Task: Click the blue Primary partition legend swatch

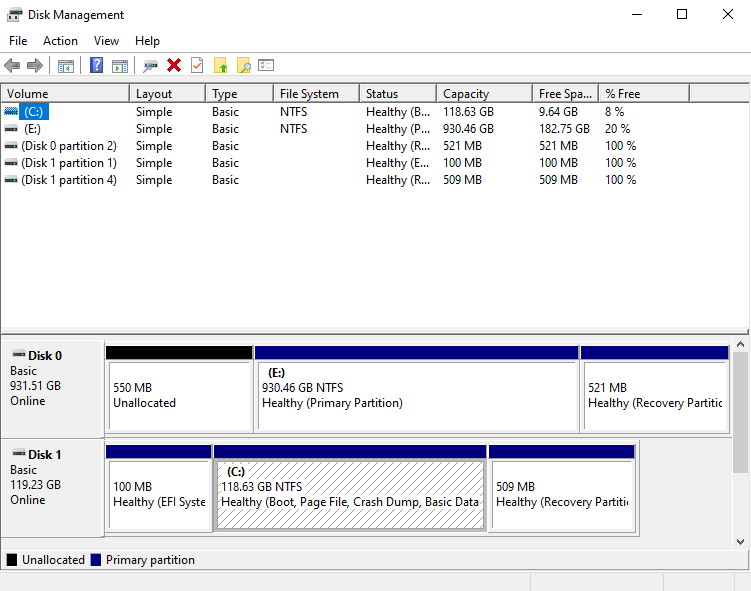Action: click(x=96, y=559)
